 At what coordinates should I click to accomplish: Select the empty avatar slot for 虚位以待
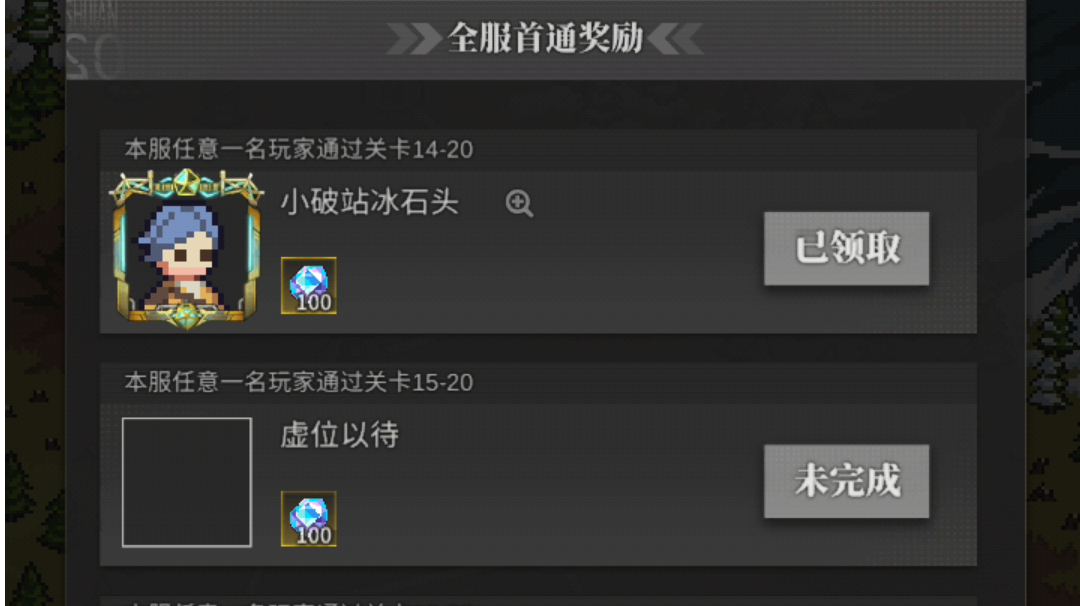point(187,482)
